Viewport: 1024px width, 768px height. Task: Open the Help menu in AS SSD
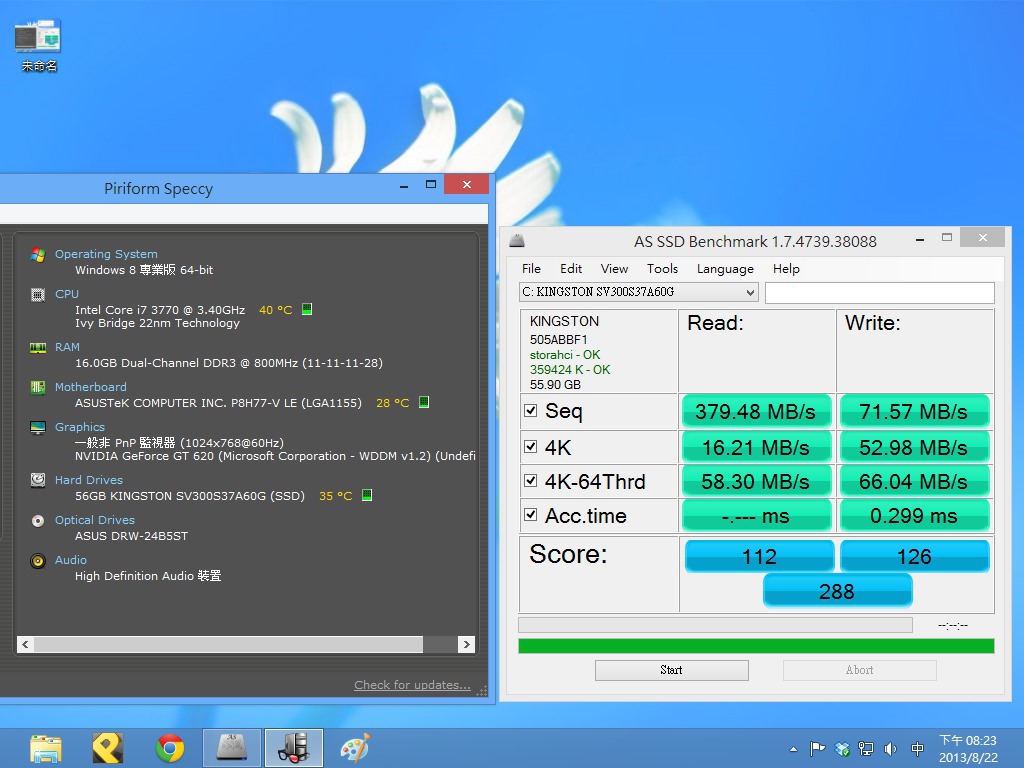[x=786, y=268]
